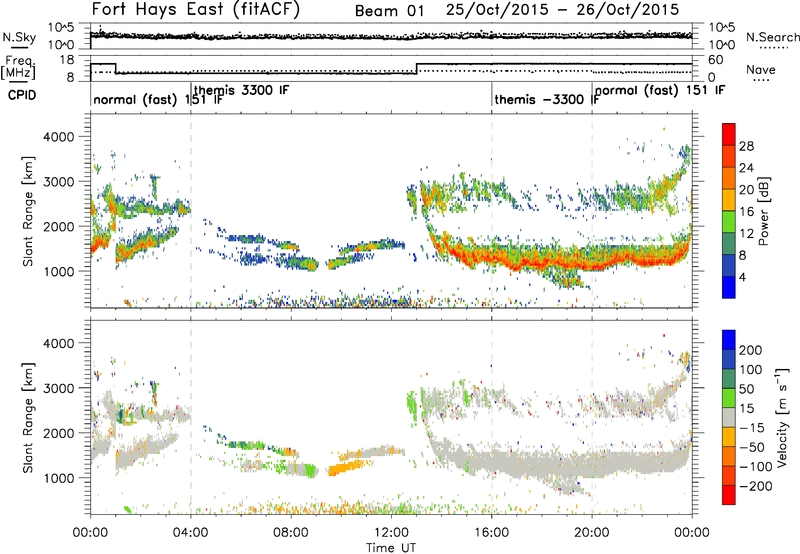Click the '16:00' time tick label
The image size is (800, 554).
(x=491, y=532)
